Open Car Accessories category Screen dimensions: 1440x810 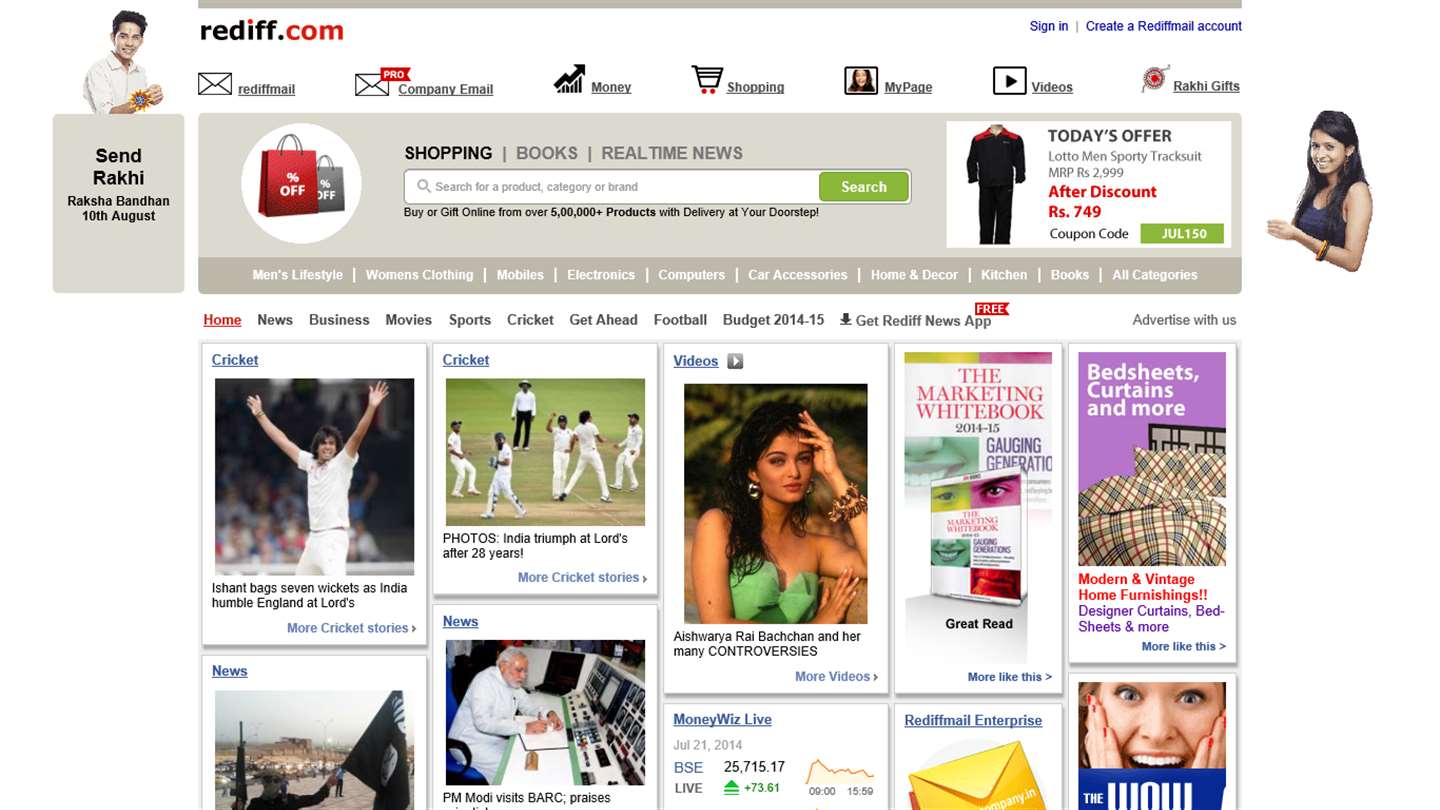[798, 275]
